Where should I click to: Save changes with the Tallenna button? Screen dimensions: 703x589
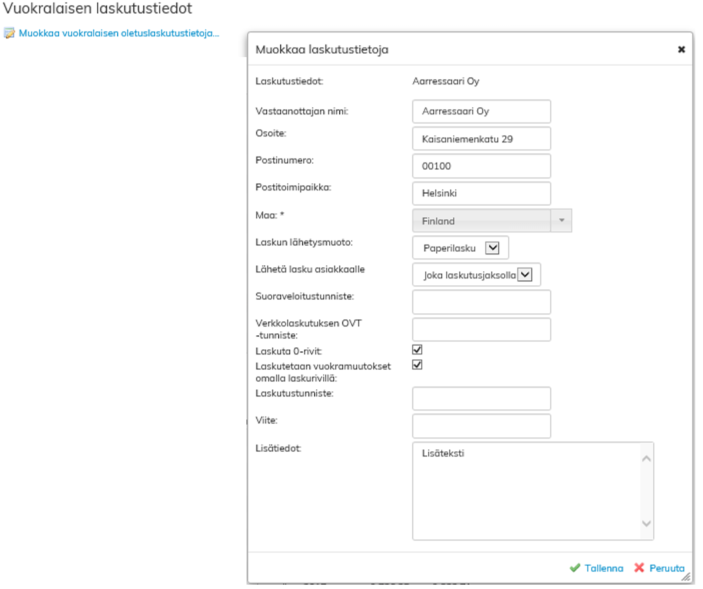coord(603,568)
